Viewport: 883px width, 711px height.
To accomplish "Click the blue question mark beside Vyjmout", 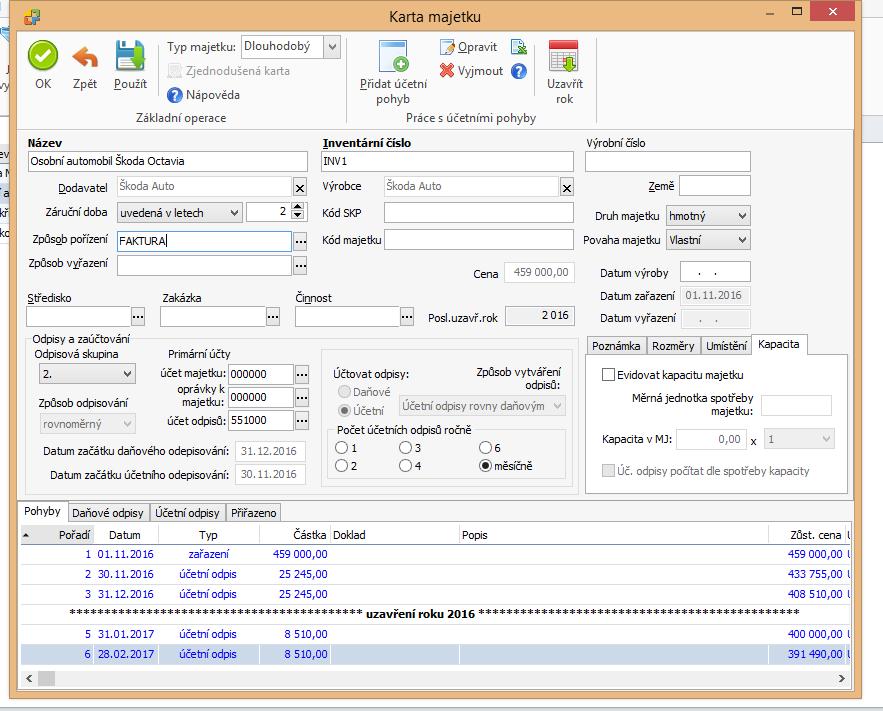I will (x=519, y=71).
